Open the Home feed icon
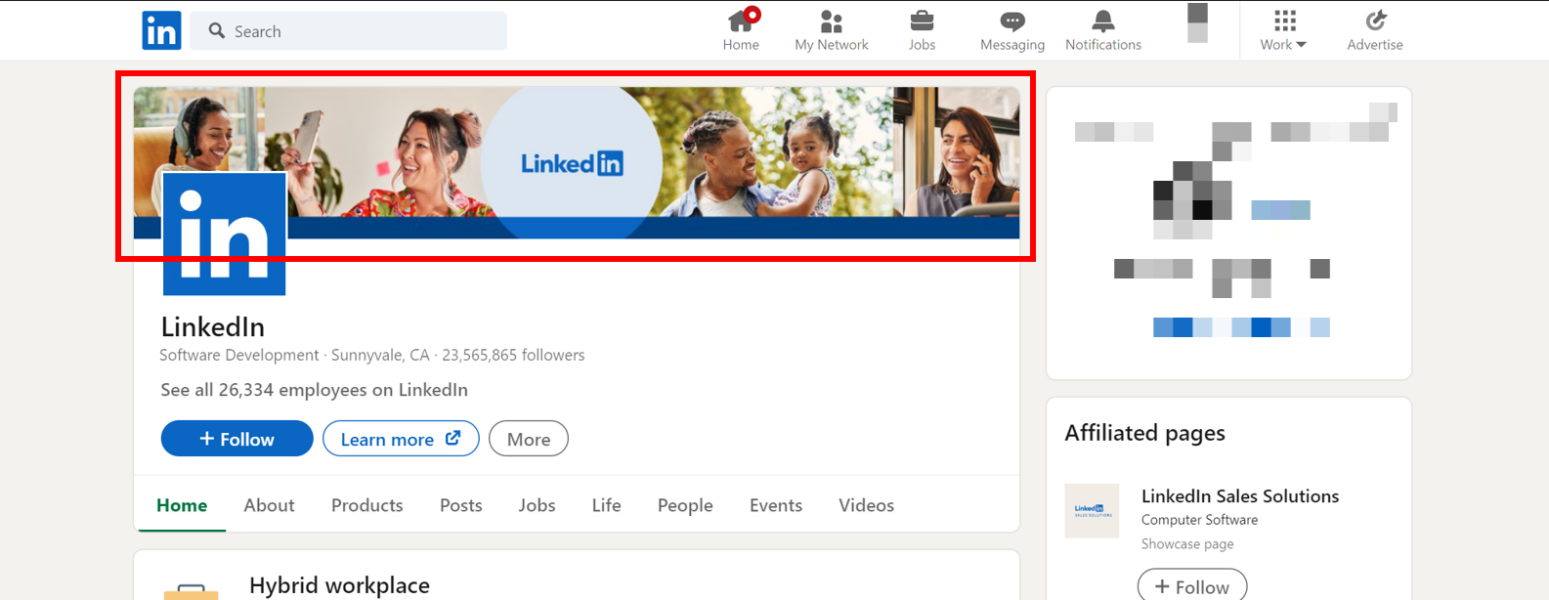This screenshot has width=1549, height=600. [741, 22]
